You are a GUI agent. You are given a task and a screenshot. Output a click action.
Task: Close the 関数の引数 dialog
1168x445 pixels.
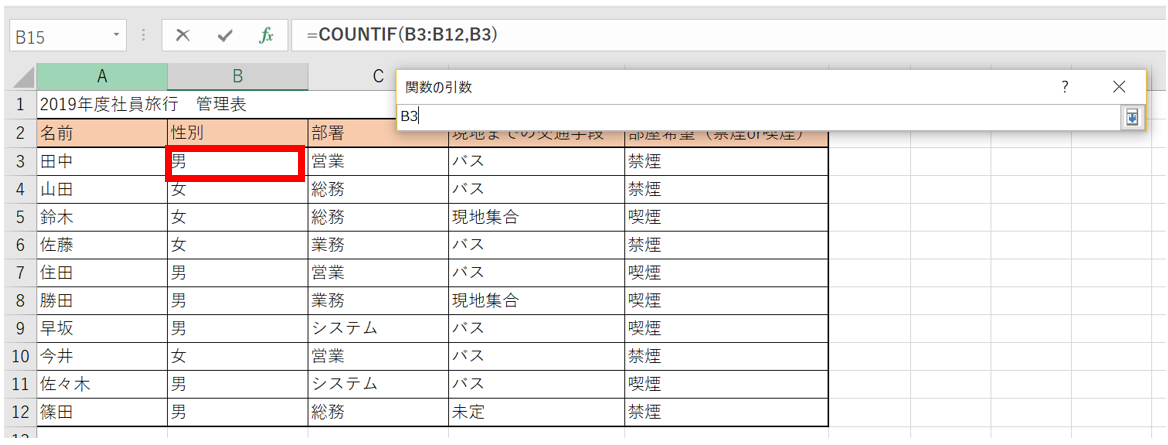click(1118, 86)
